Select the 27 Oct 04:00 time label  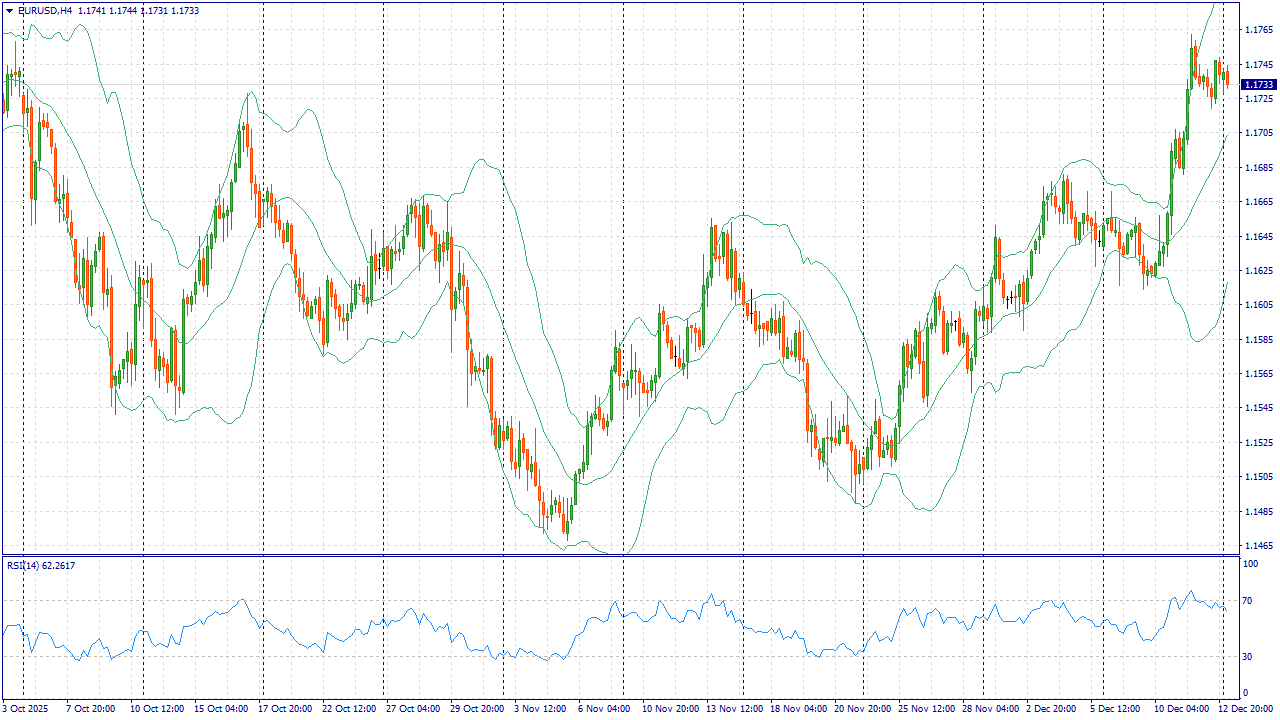pyautogui.click(x=413, y=708)
